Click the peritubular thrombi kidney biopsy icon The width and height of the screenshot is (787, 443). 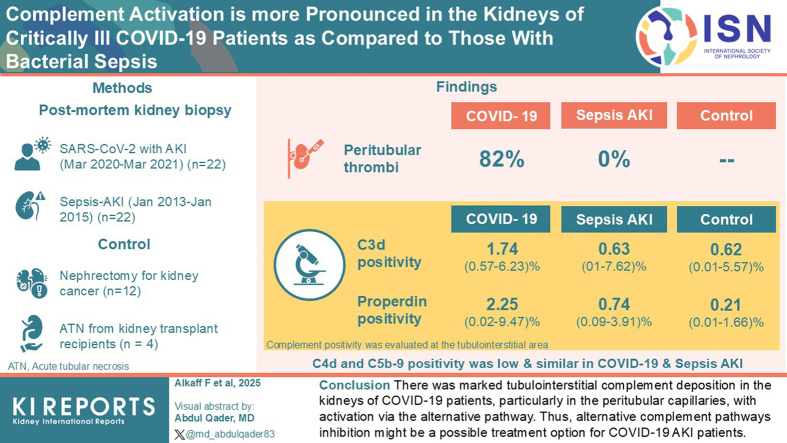click(x=305, y=158)
